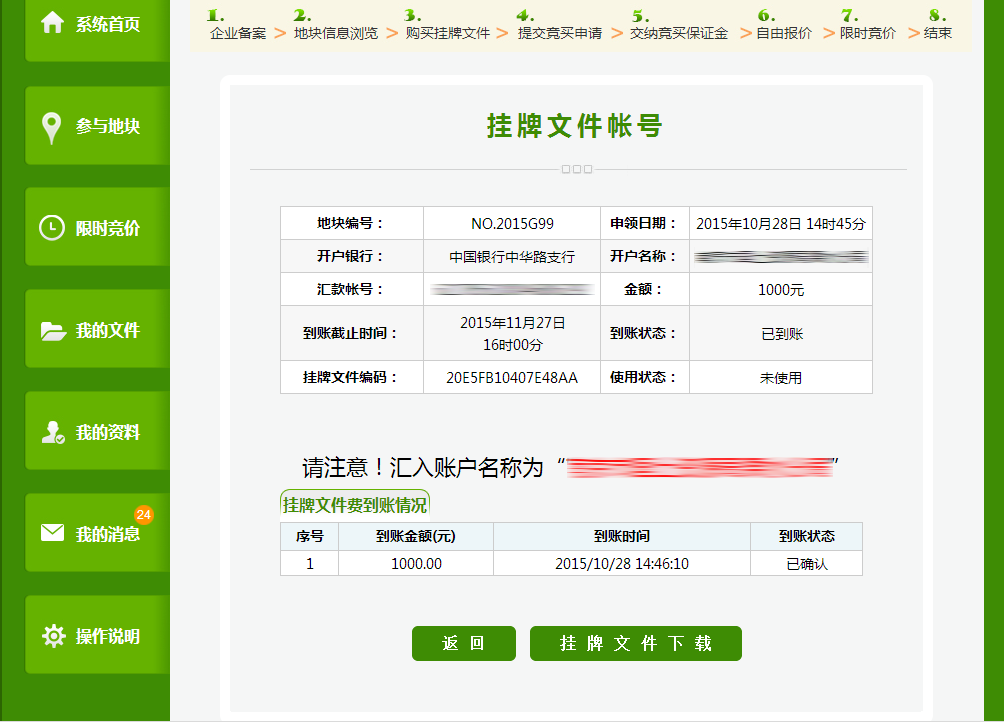This screenshot has height=722, width=1004.
Task: Click the envelope icon for 我的消息
Action: coord(52,533)
